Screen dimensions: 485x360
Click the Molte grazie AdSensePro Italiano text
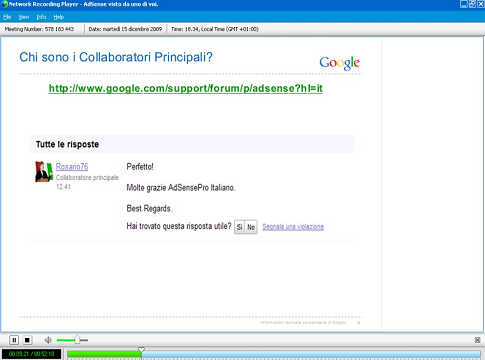[x=181, y=188]
